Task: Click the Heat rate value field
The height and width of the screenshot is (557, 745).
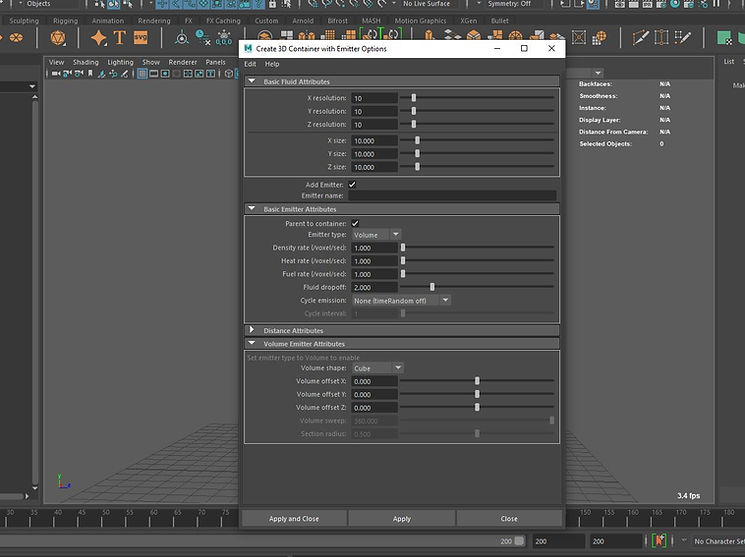Action: pyautogui.click(x=374, y=261)
